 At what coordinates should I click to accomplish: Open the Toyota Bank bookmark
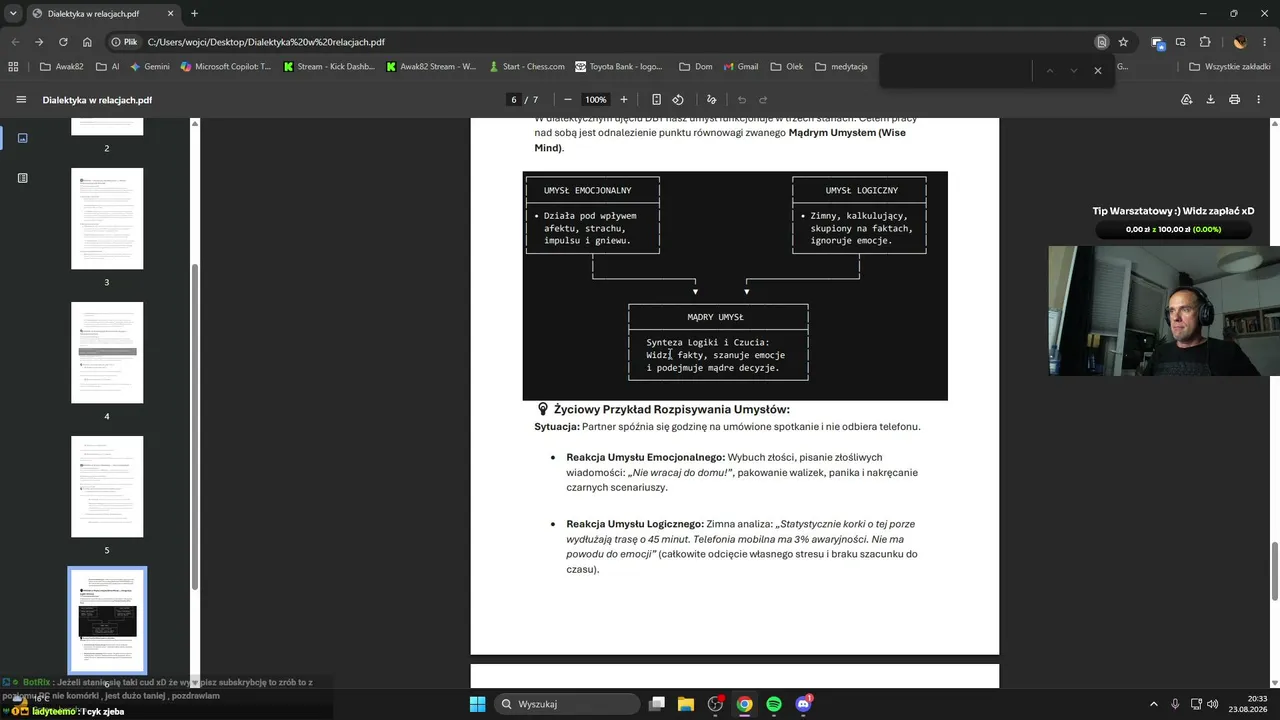click(x=619, y=67)
